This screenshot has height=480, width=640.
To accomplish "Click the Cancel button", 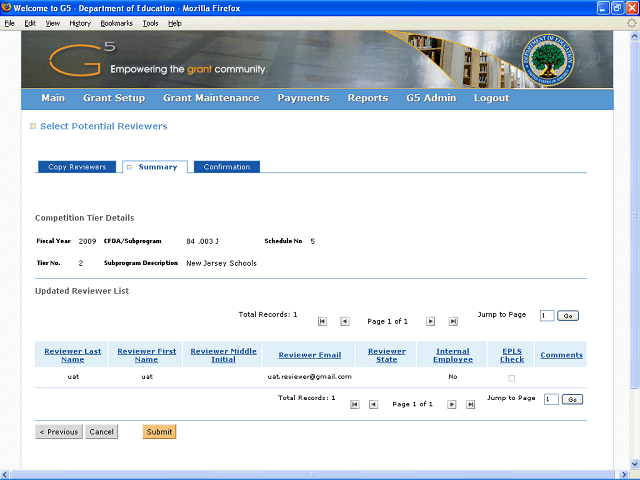I will 101,432.
